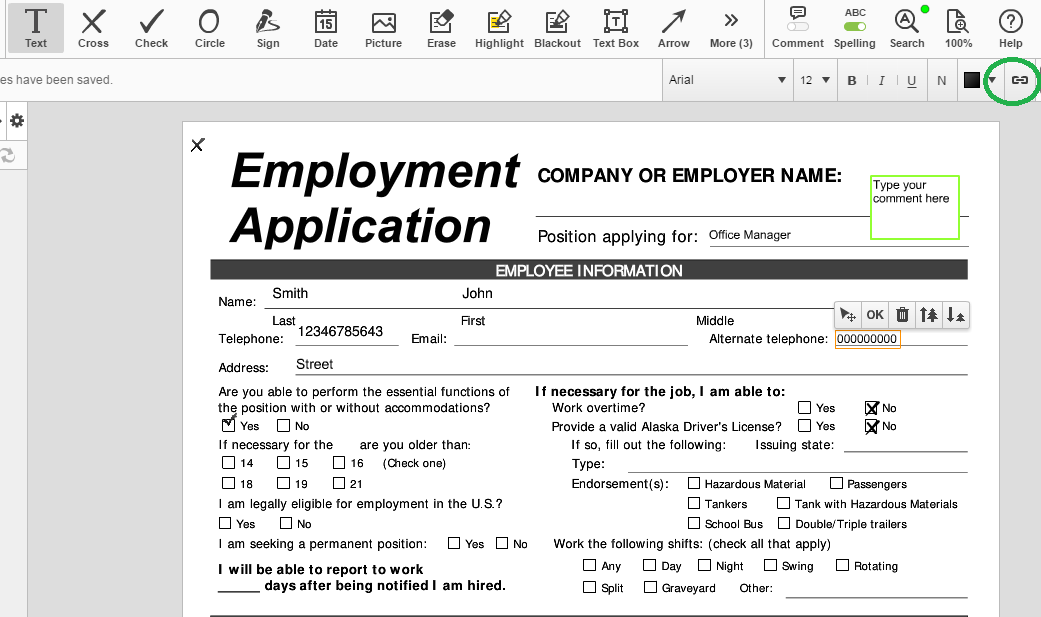
Task: Click the N normal formatting button
Action: click(x=941, y=80)
